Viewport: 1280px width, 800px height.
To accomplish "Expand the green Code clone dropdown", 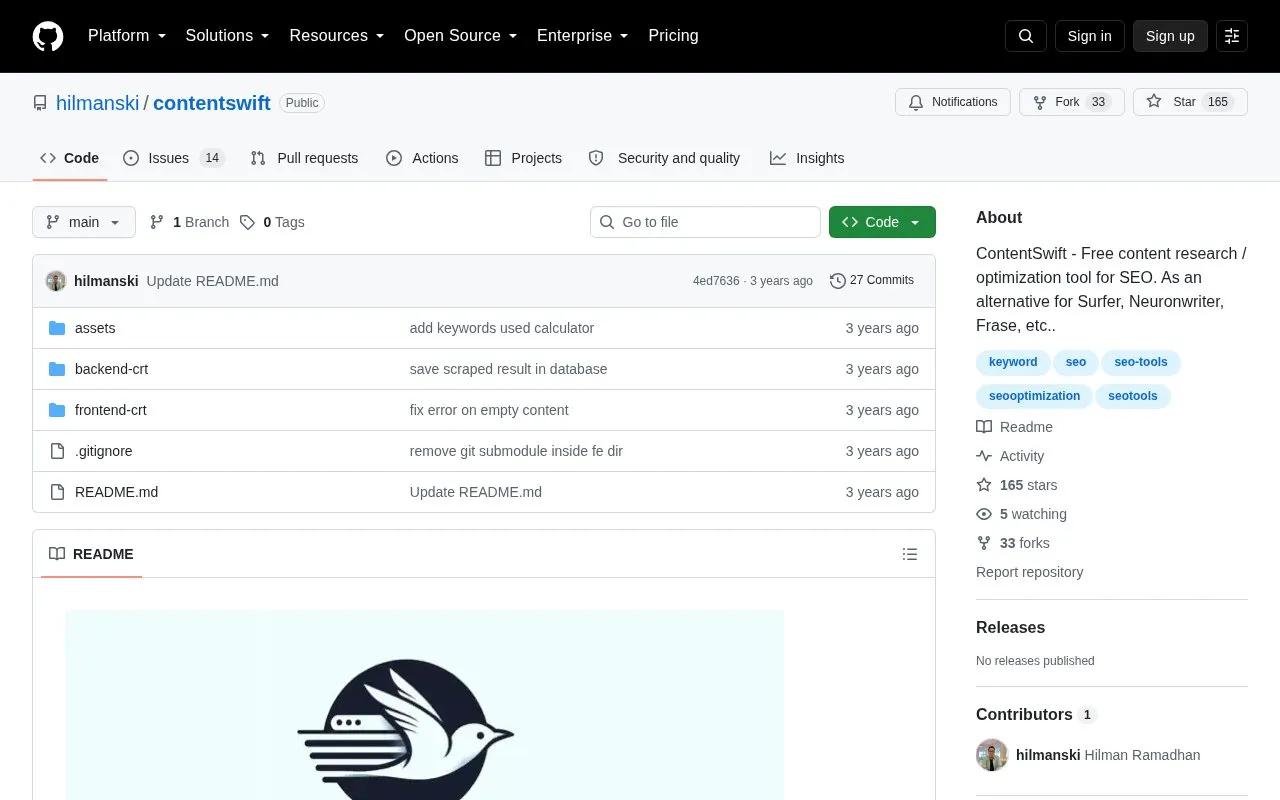I will click(882, 222).
